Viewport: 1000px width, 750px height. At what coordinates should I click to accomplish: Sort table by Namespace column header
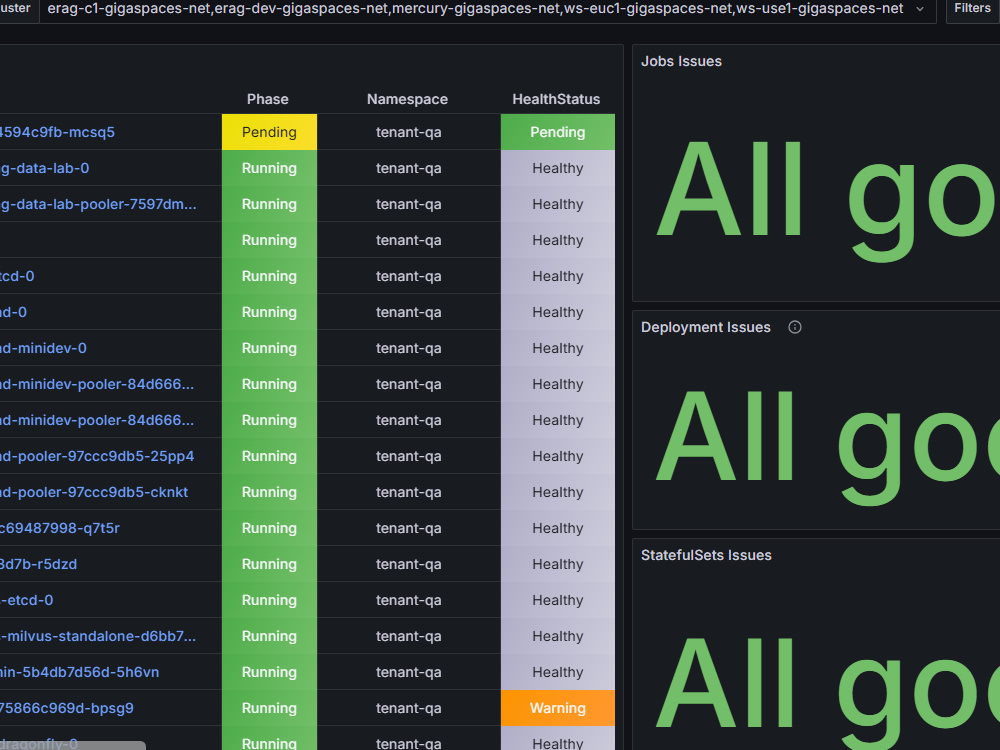[408, 99]
